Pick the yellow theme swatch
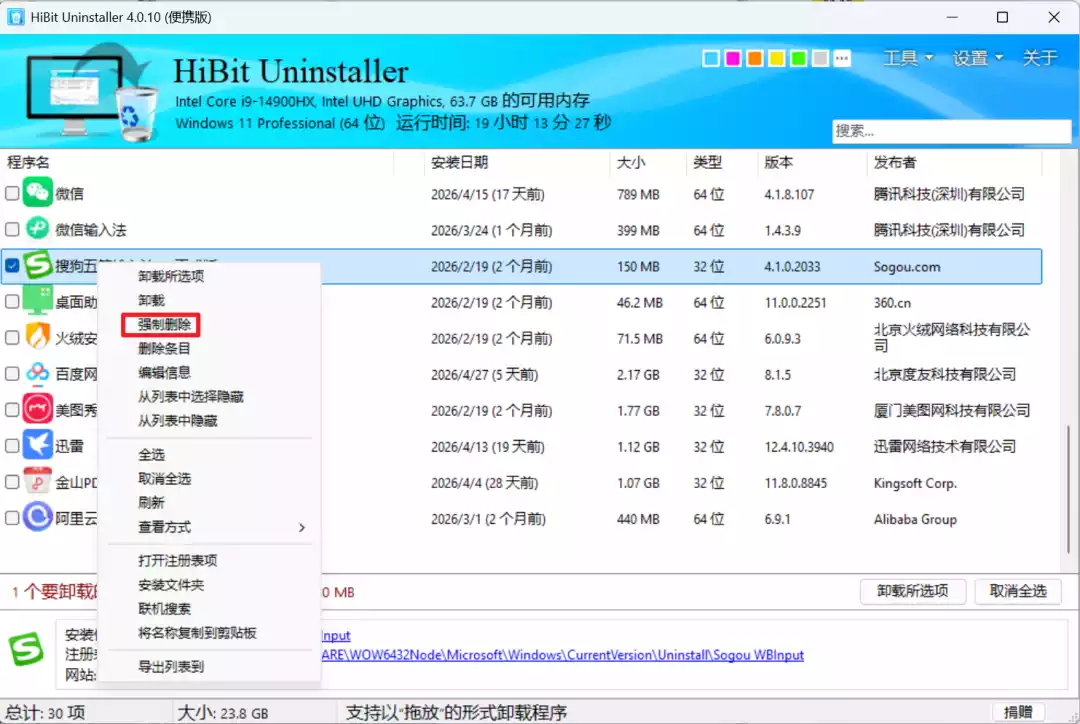This screenshot has height=724, width=1080. point(776,59)
